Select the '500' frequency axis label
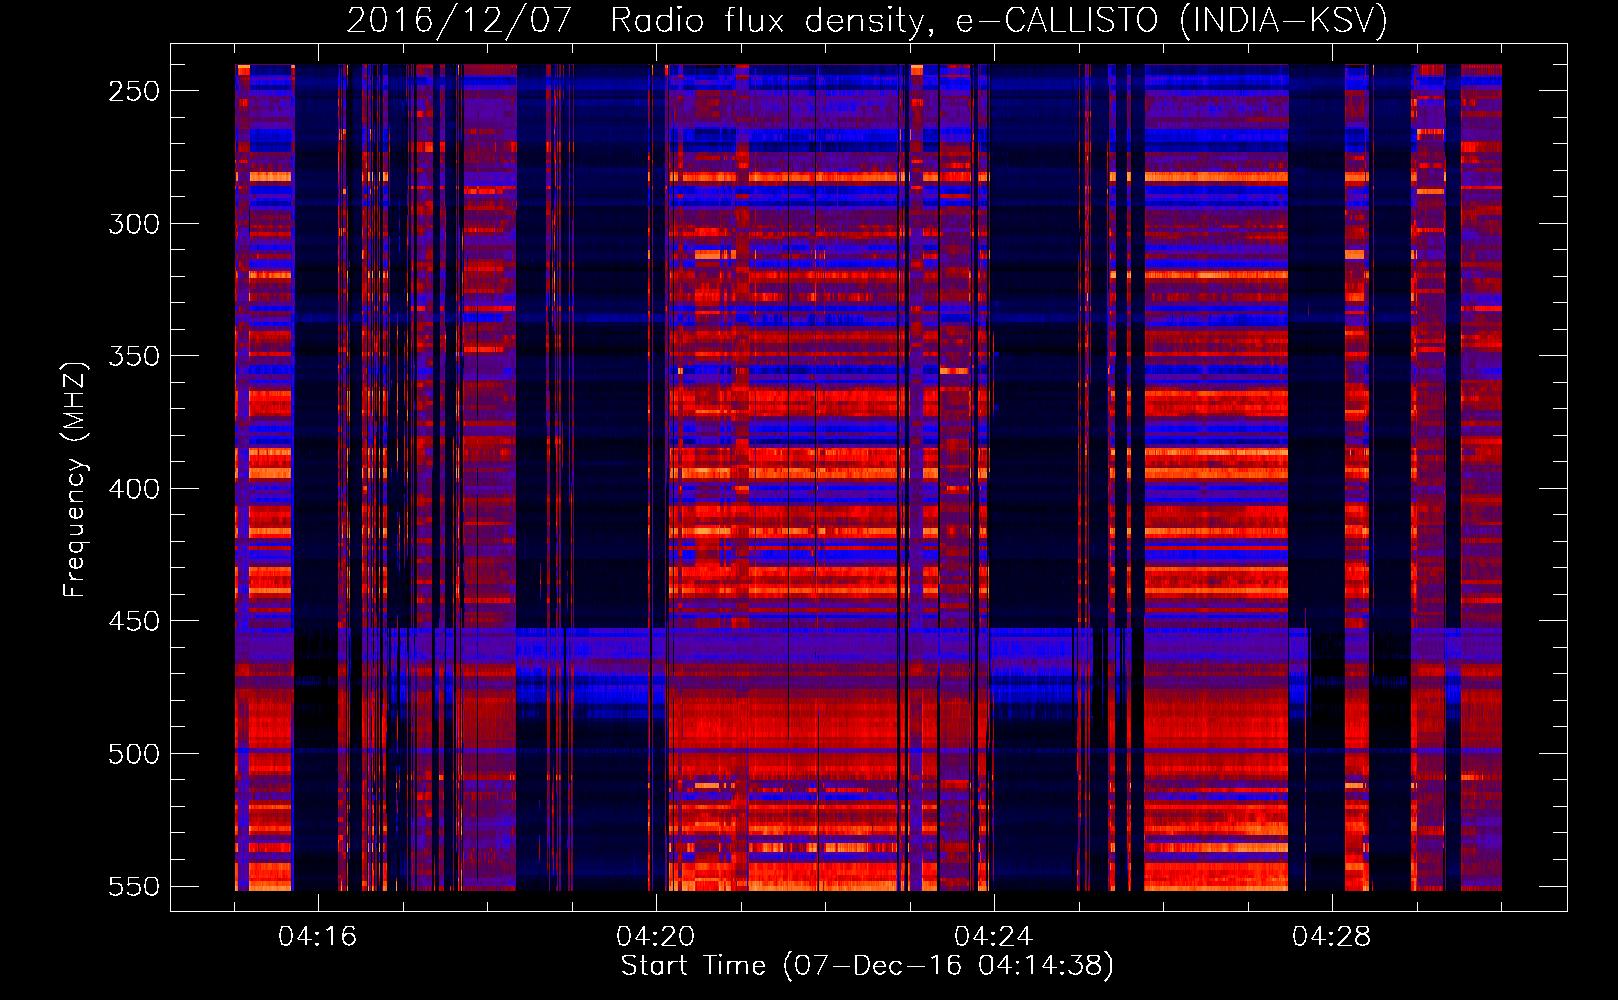Viewport: 1618px width, 1000px height. 134,754
